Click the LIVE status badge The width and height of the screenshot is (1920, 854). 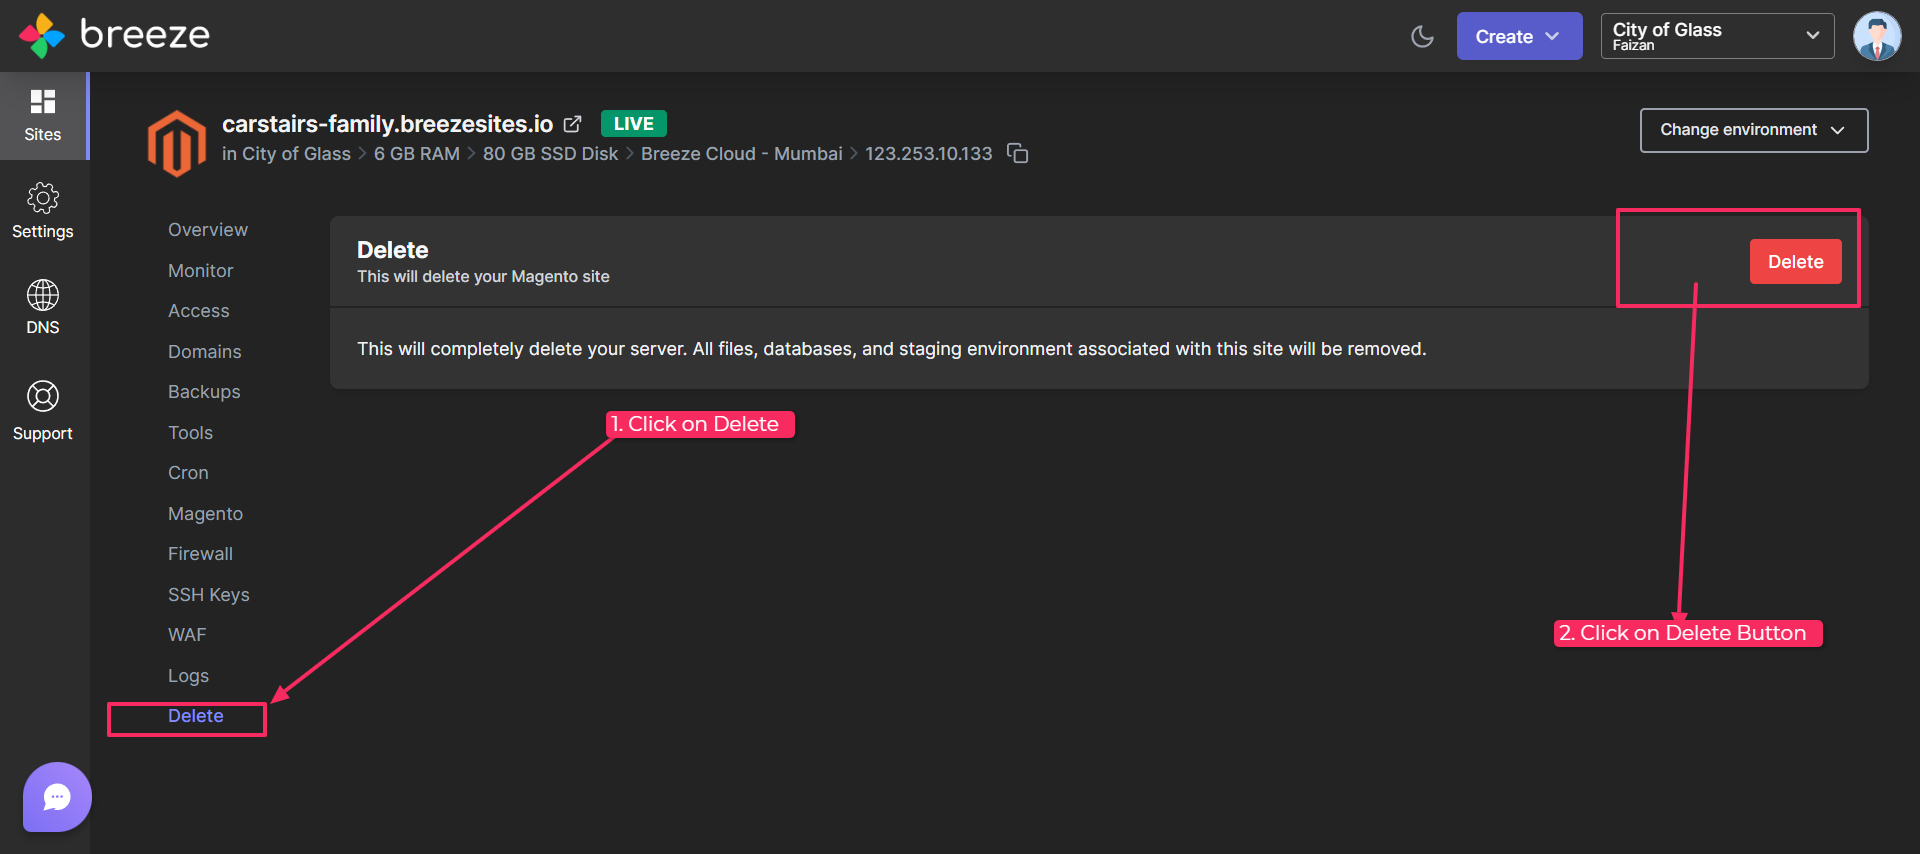(633, 124)
